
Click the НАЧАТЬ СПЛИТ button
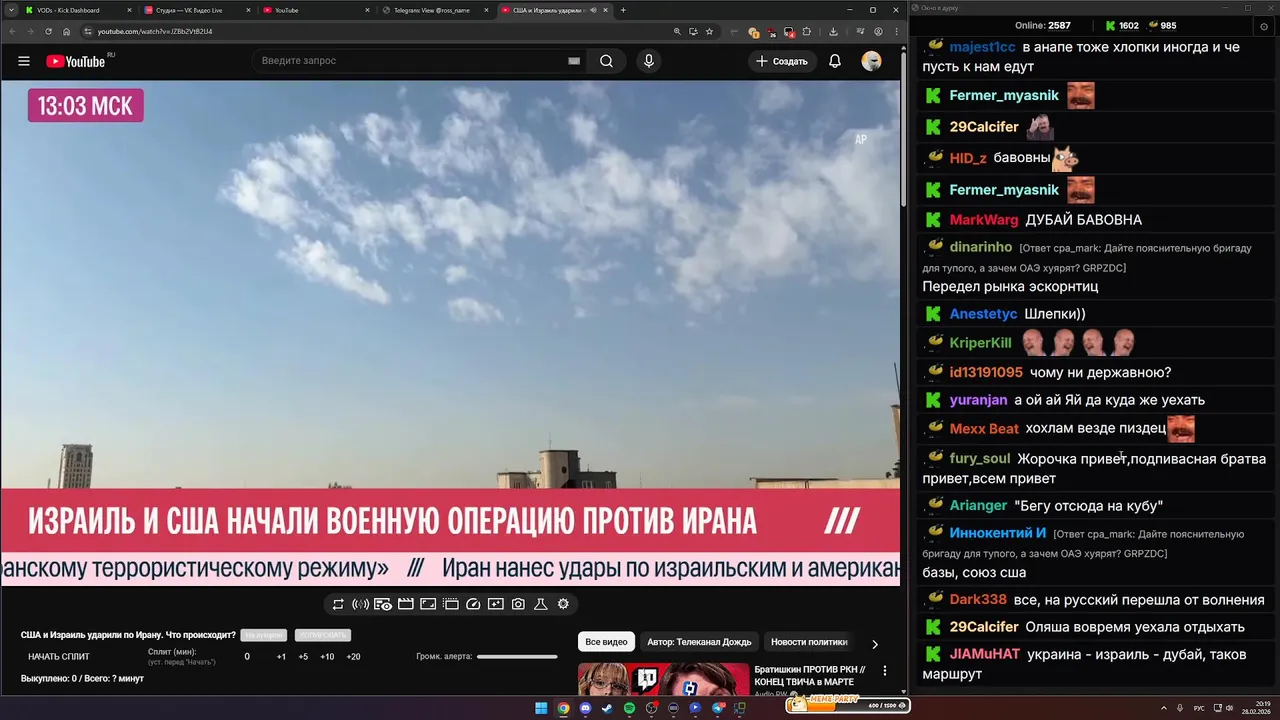pyautogui.click(x=59, y=657)
